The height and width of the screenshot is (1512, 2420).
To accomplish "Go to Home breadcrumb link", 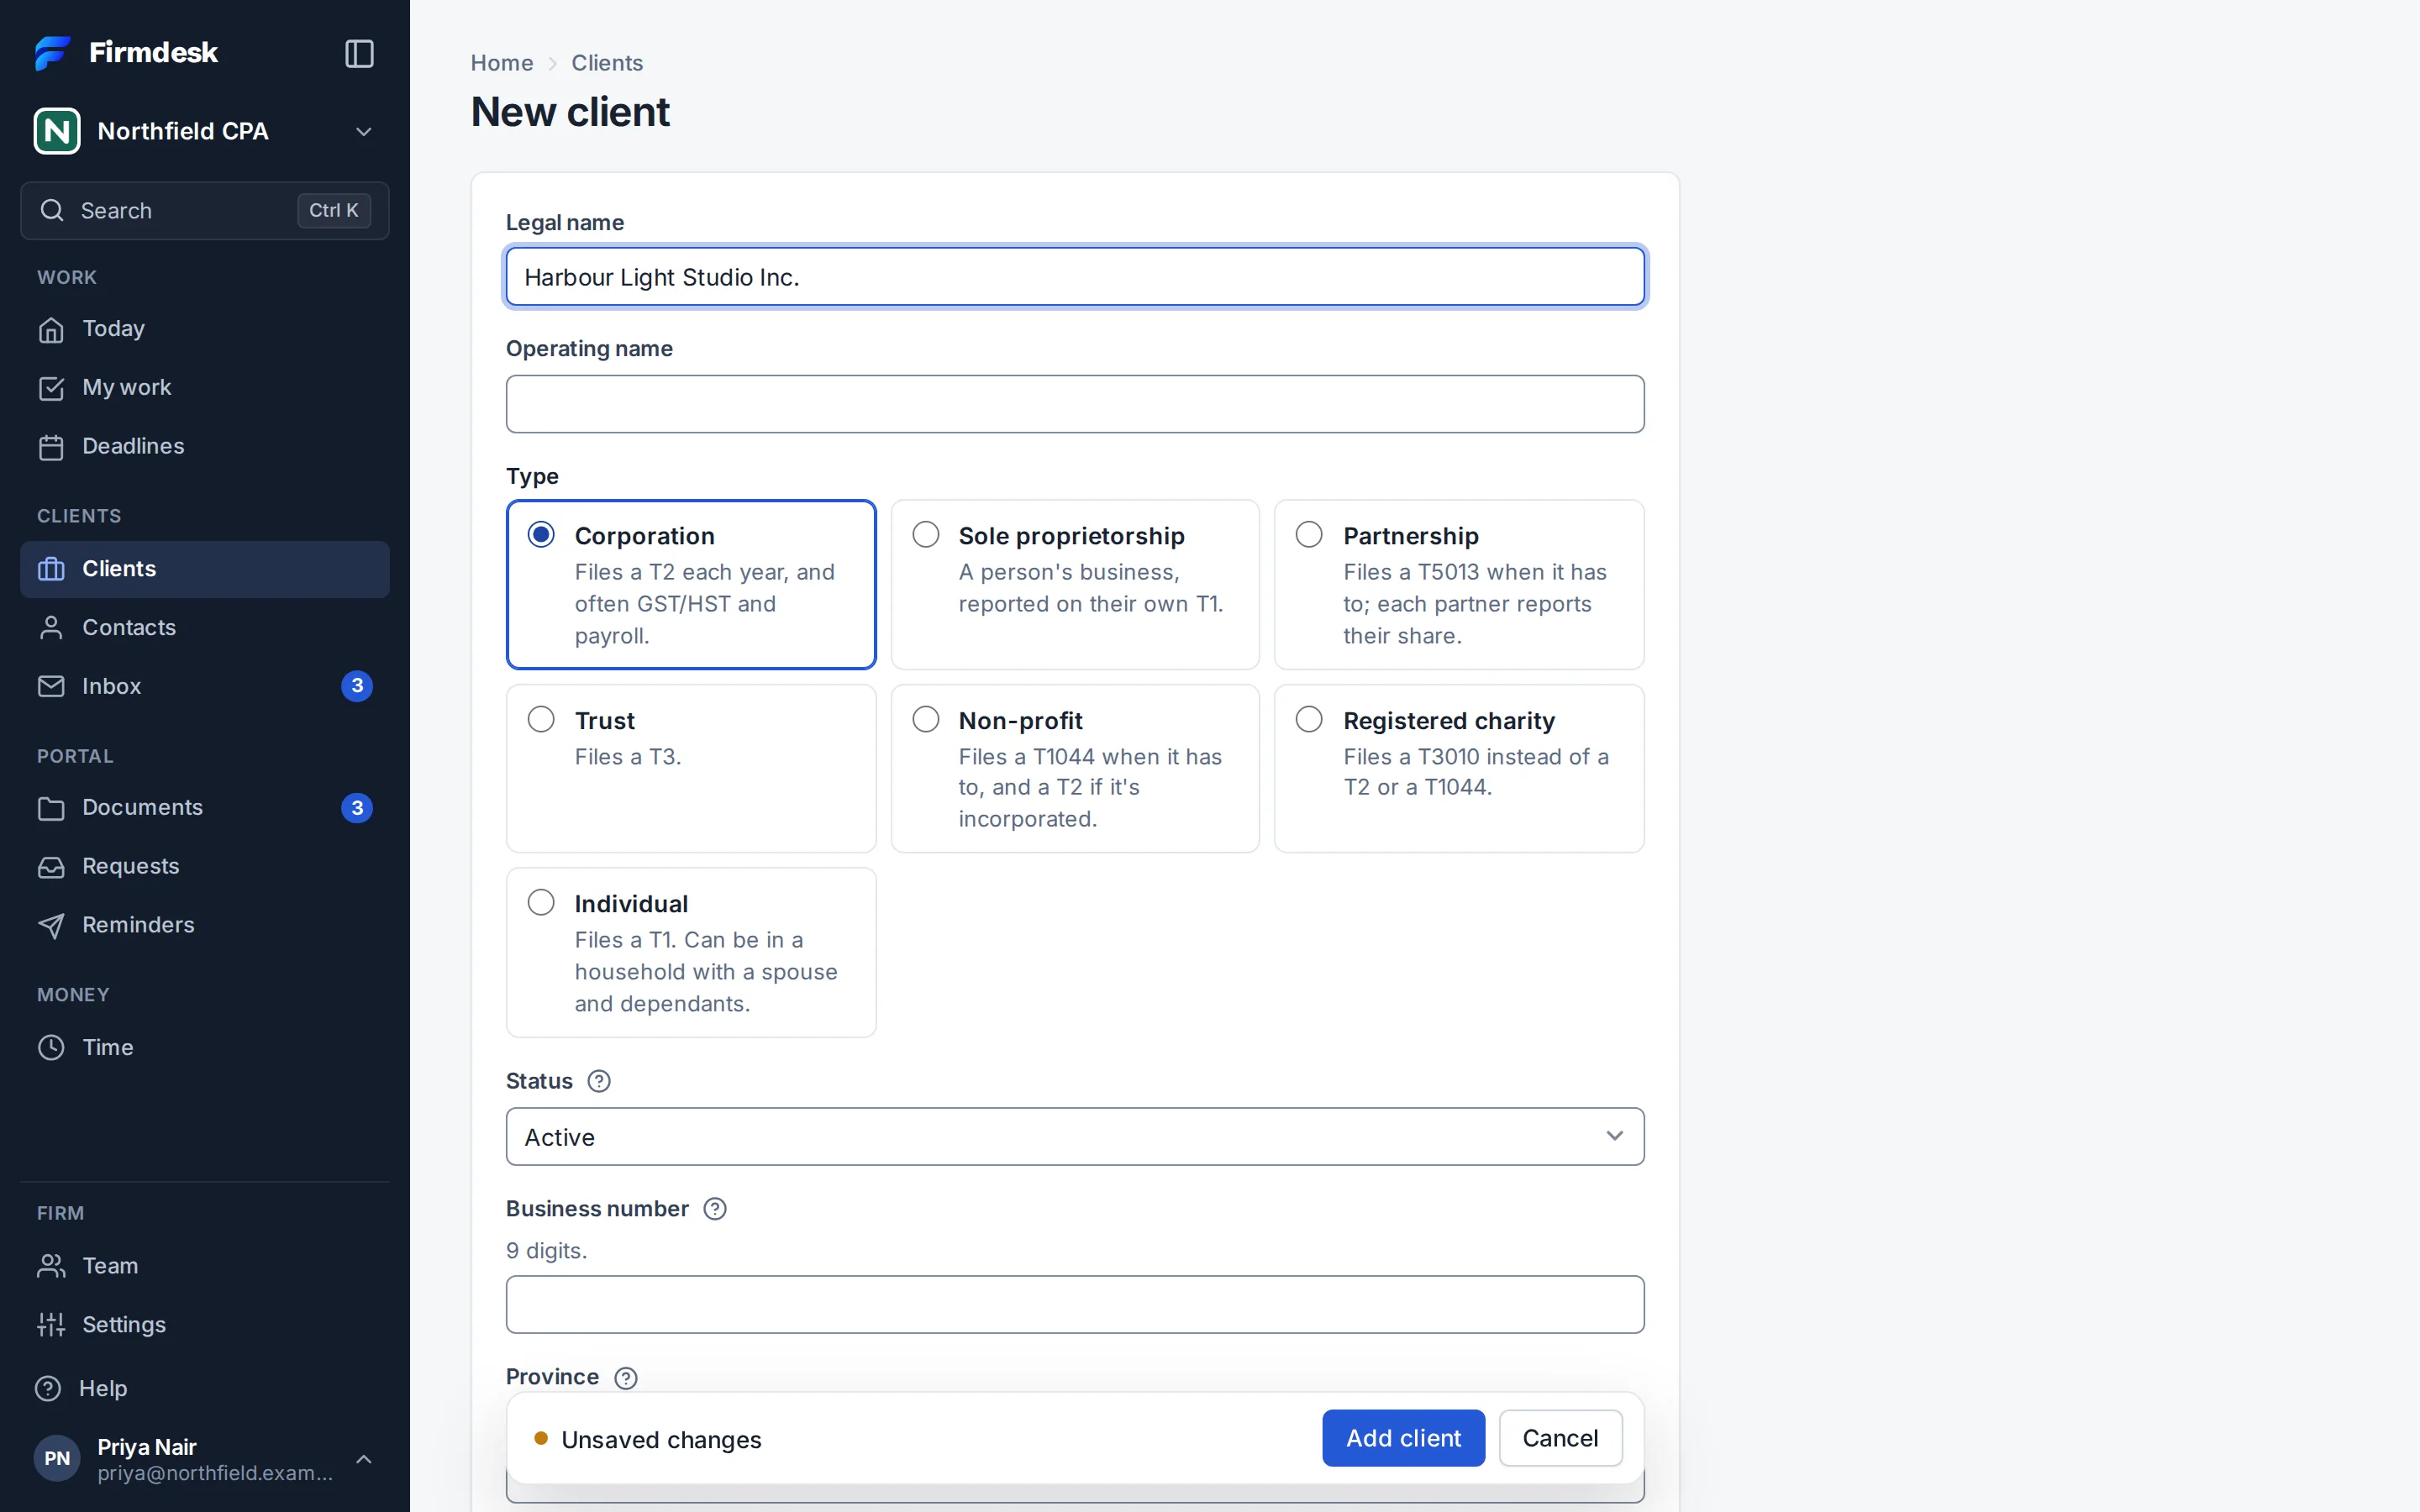I will coord(502,63).
